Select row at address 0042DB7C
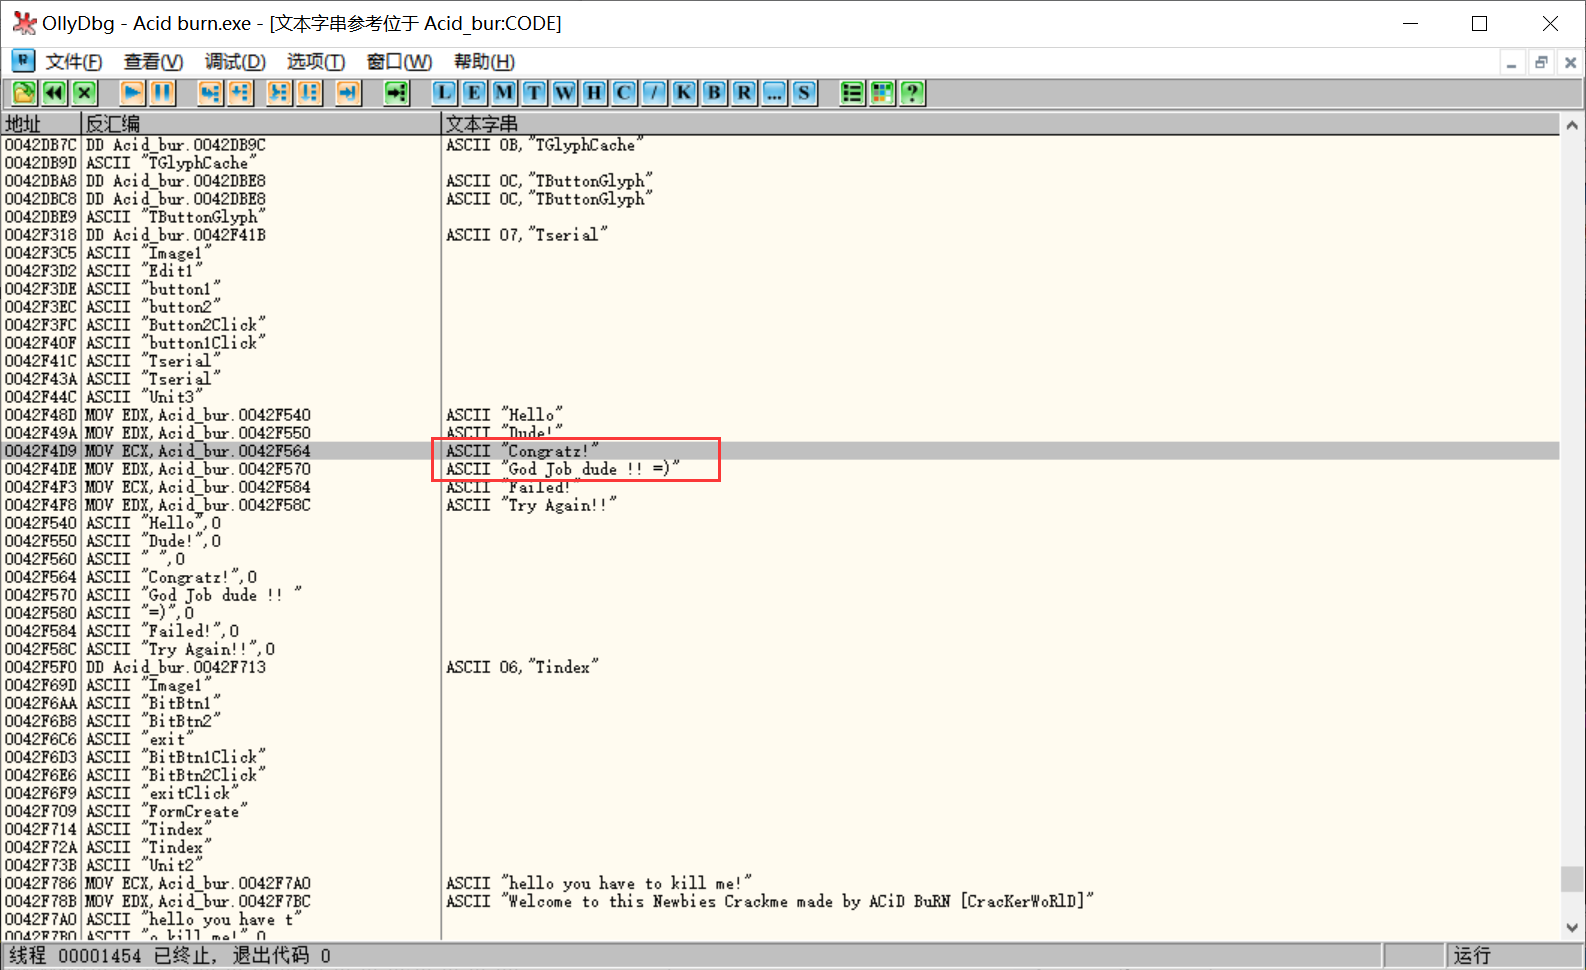The image size is (1586, 970). (x=780, y=145)
